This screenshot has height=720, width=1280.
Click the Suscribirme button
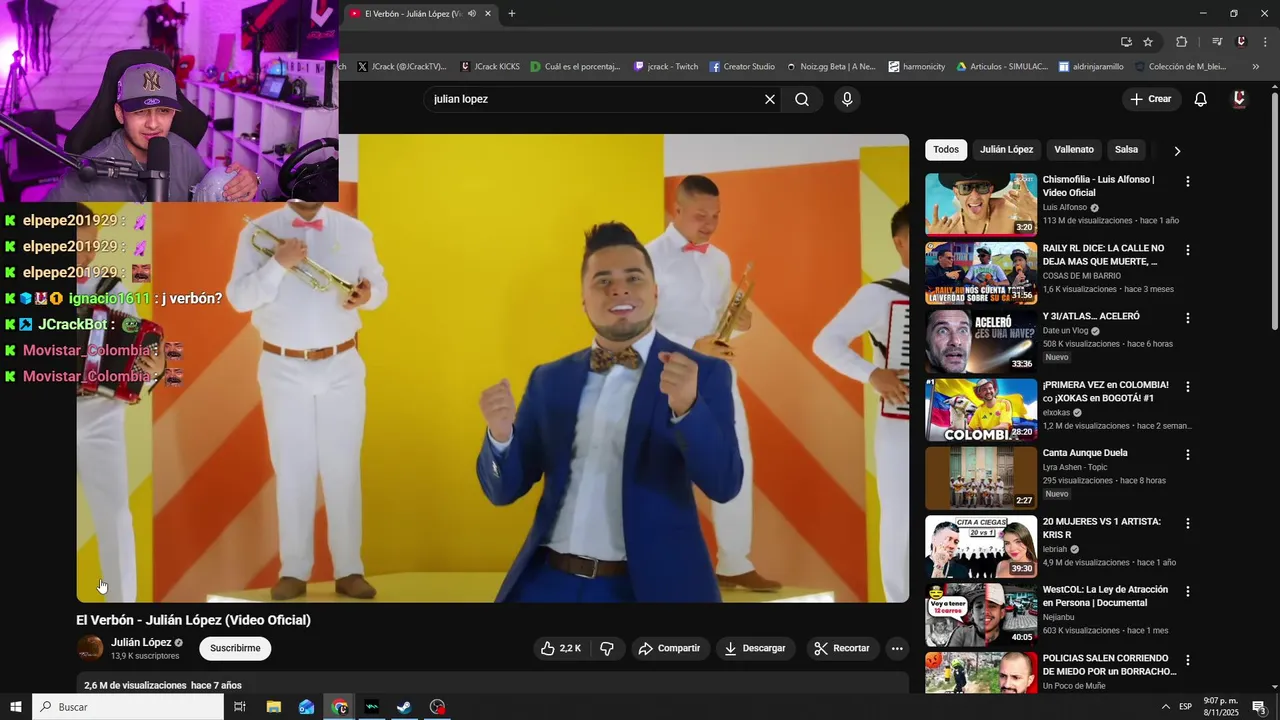point(235,648)
